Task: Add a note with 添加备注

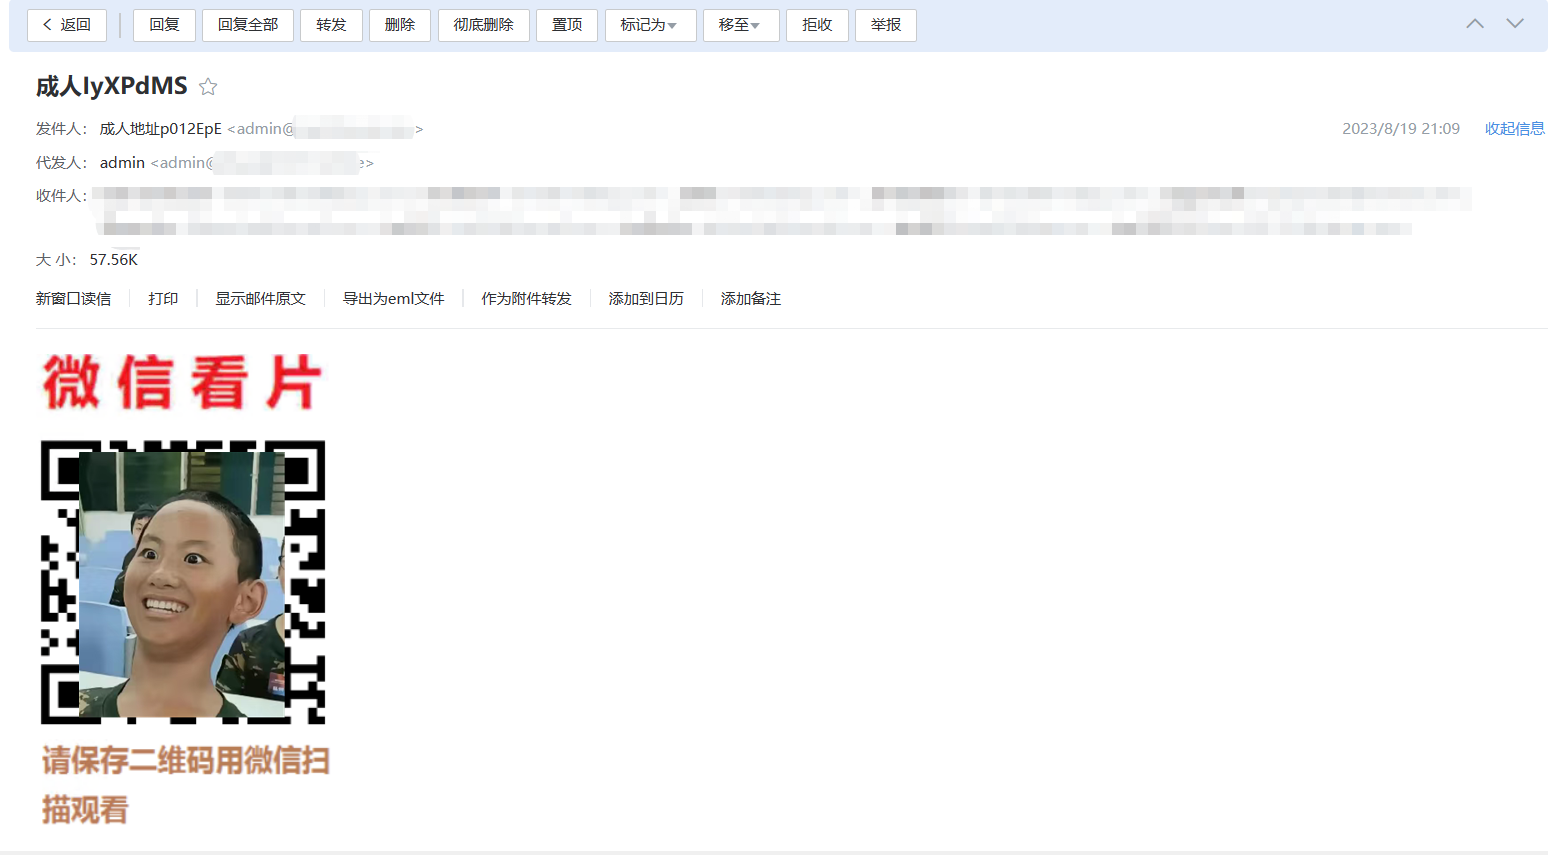Action: 751,299
